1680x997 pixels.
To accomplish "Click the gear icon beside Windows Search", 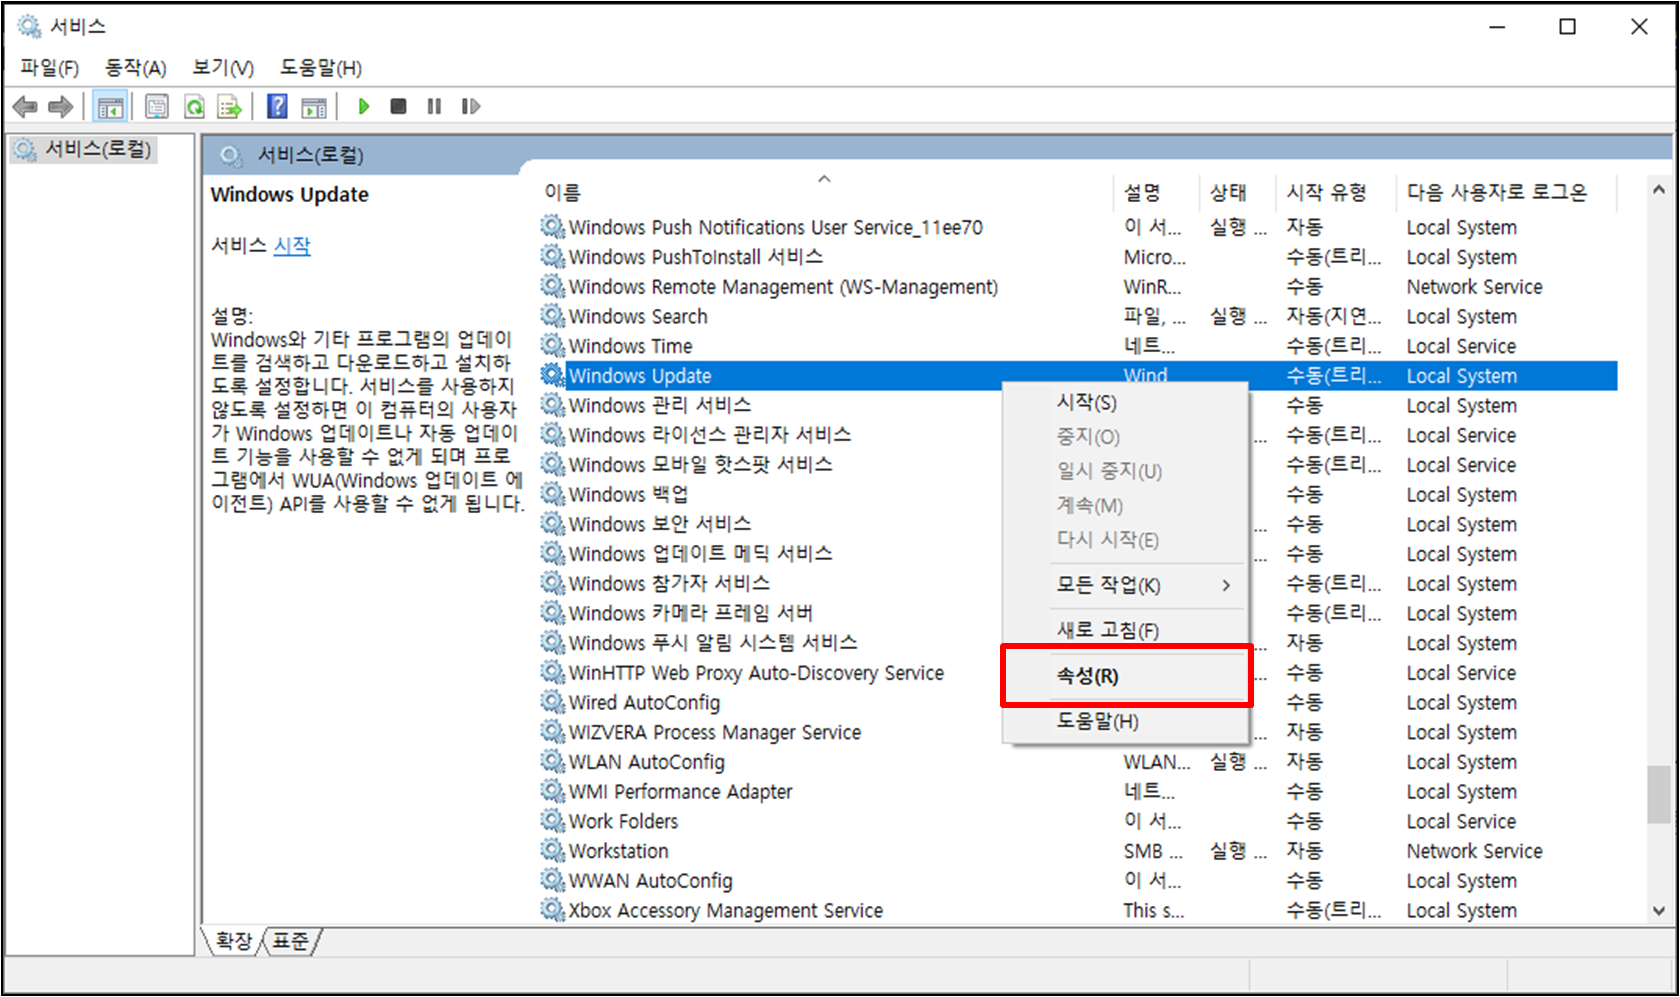I will pyautogui.click(x=553, y=316).
